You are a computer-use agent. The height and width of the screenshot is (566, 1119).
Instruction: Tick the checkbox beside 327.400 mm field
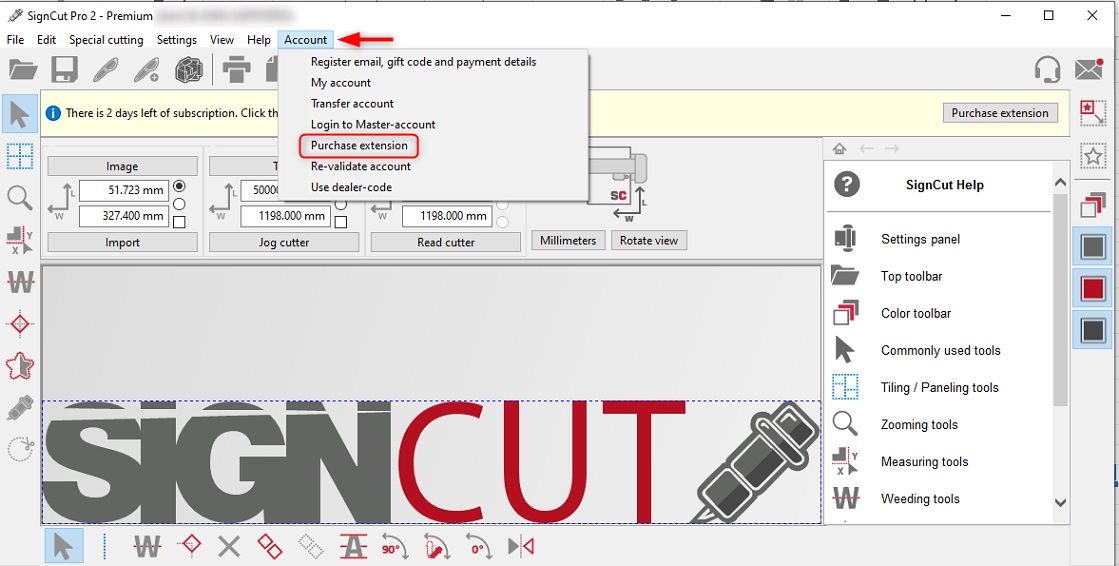coord(179,222)
